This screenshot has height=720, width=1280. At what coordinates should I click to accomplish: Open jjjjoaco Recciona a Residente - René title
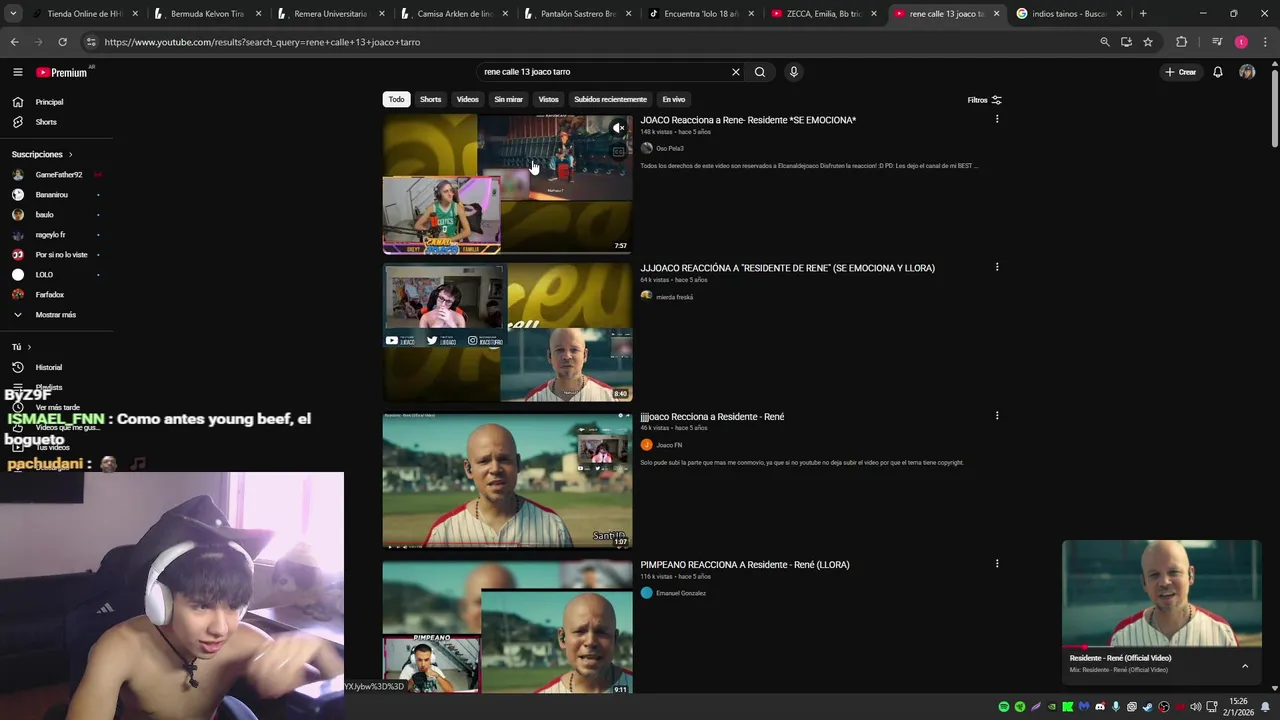(712, 416)
